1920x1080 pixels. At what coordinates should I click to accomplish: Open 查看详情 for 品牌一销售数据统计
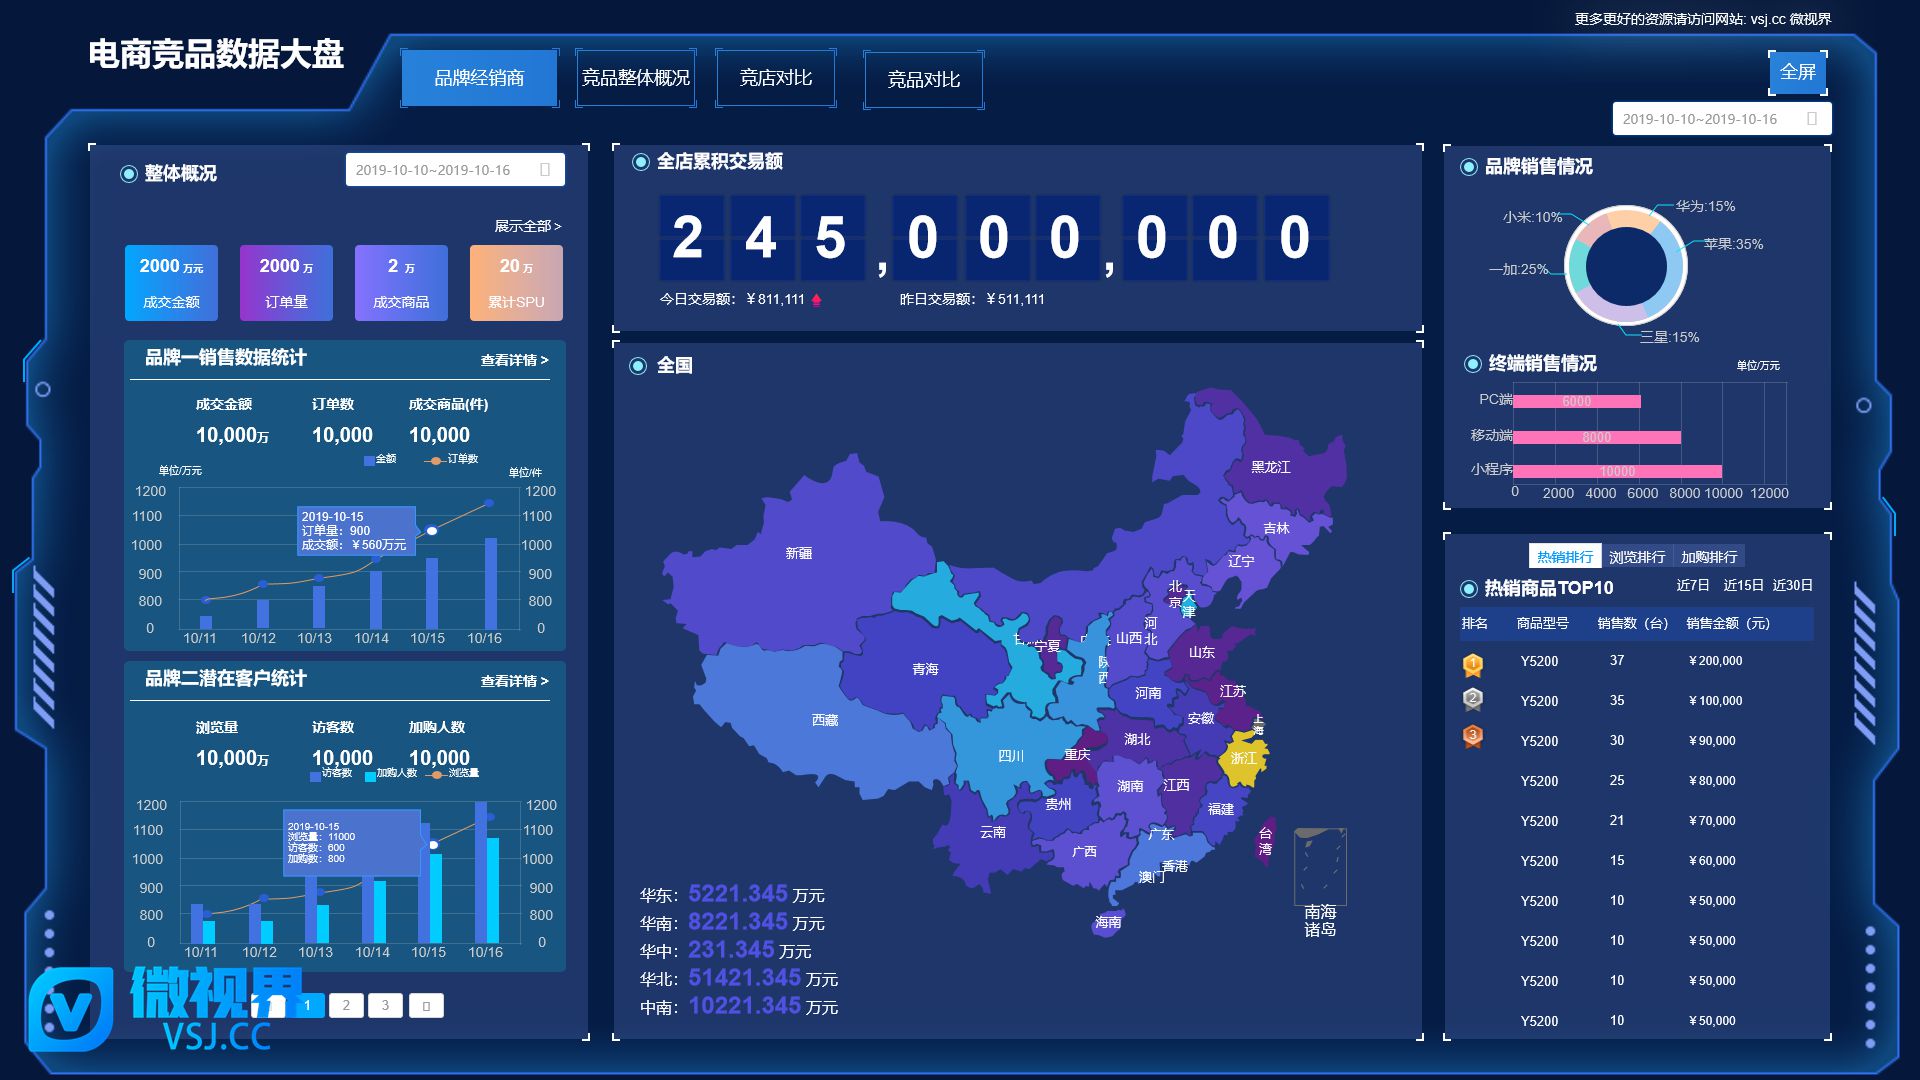514,360
